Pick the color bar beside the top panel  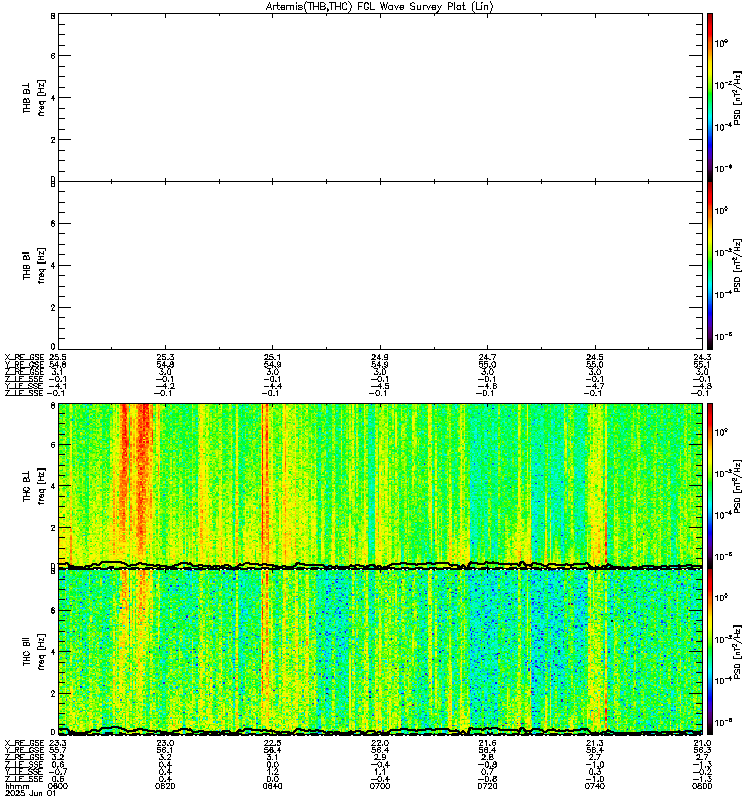pos(710,96)
